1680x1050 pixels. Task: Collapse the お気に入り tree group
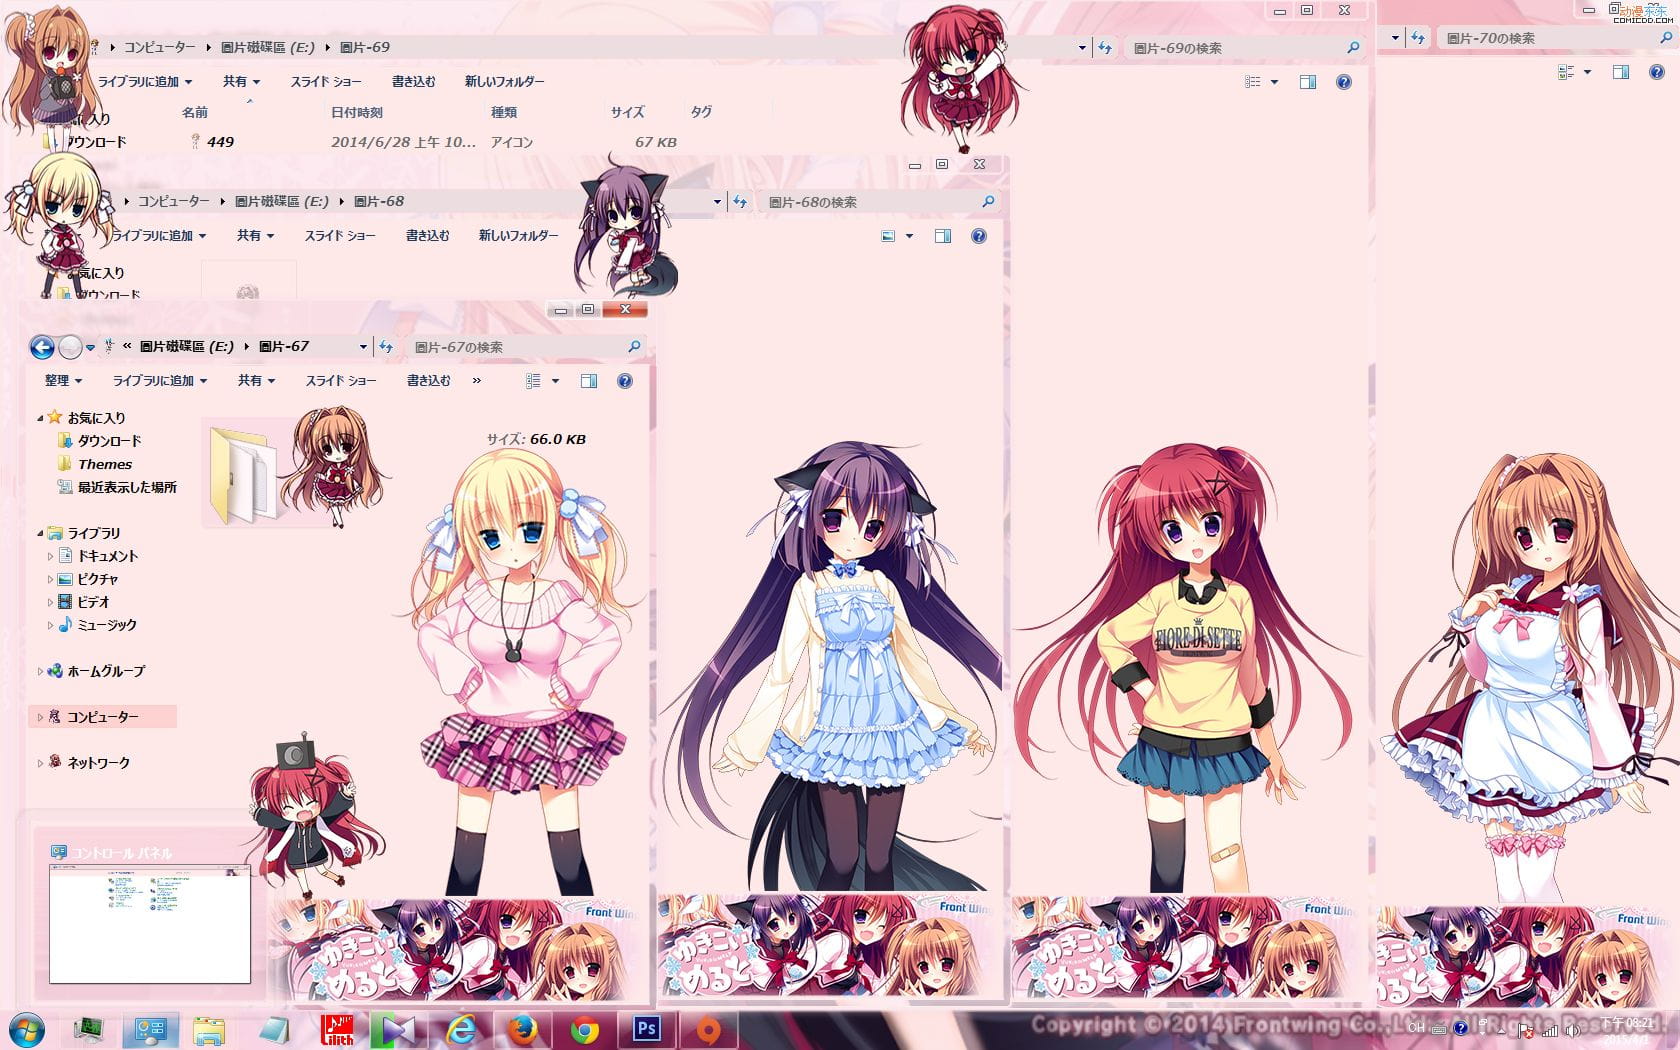(40, 418)
